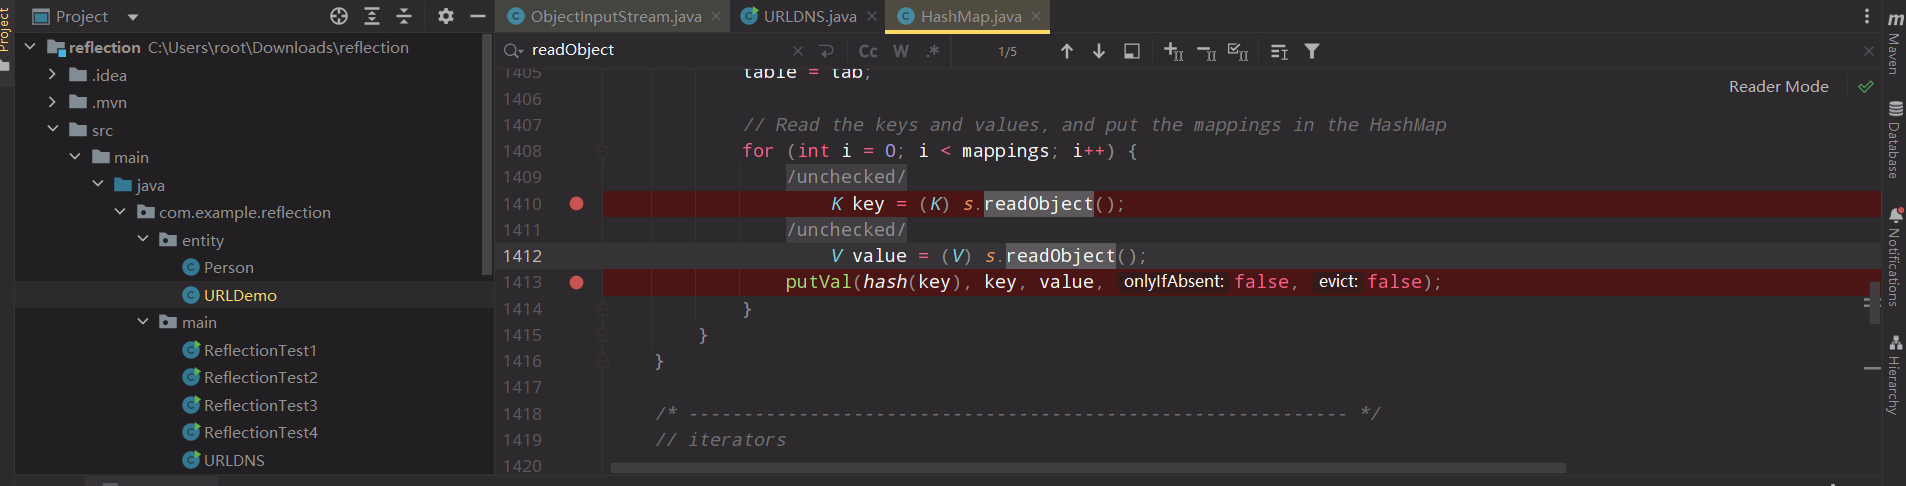The image size is (1906, 486).
Task: Close URLDNS.java tab
Action: pyautogui.click(x=872, y=16)
